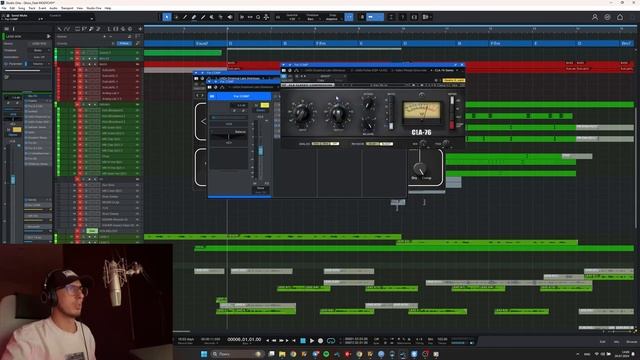Select the Eraser tool

194,17
